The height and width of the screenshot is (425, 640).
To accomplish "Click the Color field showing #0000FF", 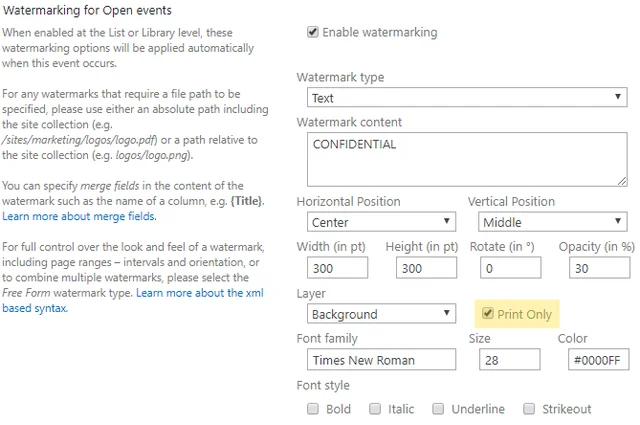I will (598, 360).
